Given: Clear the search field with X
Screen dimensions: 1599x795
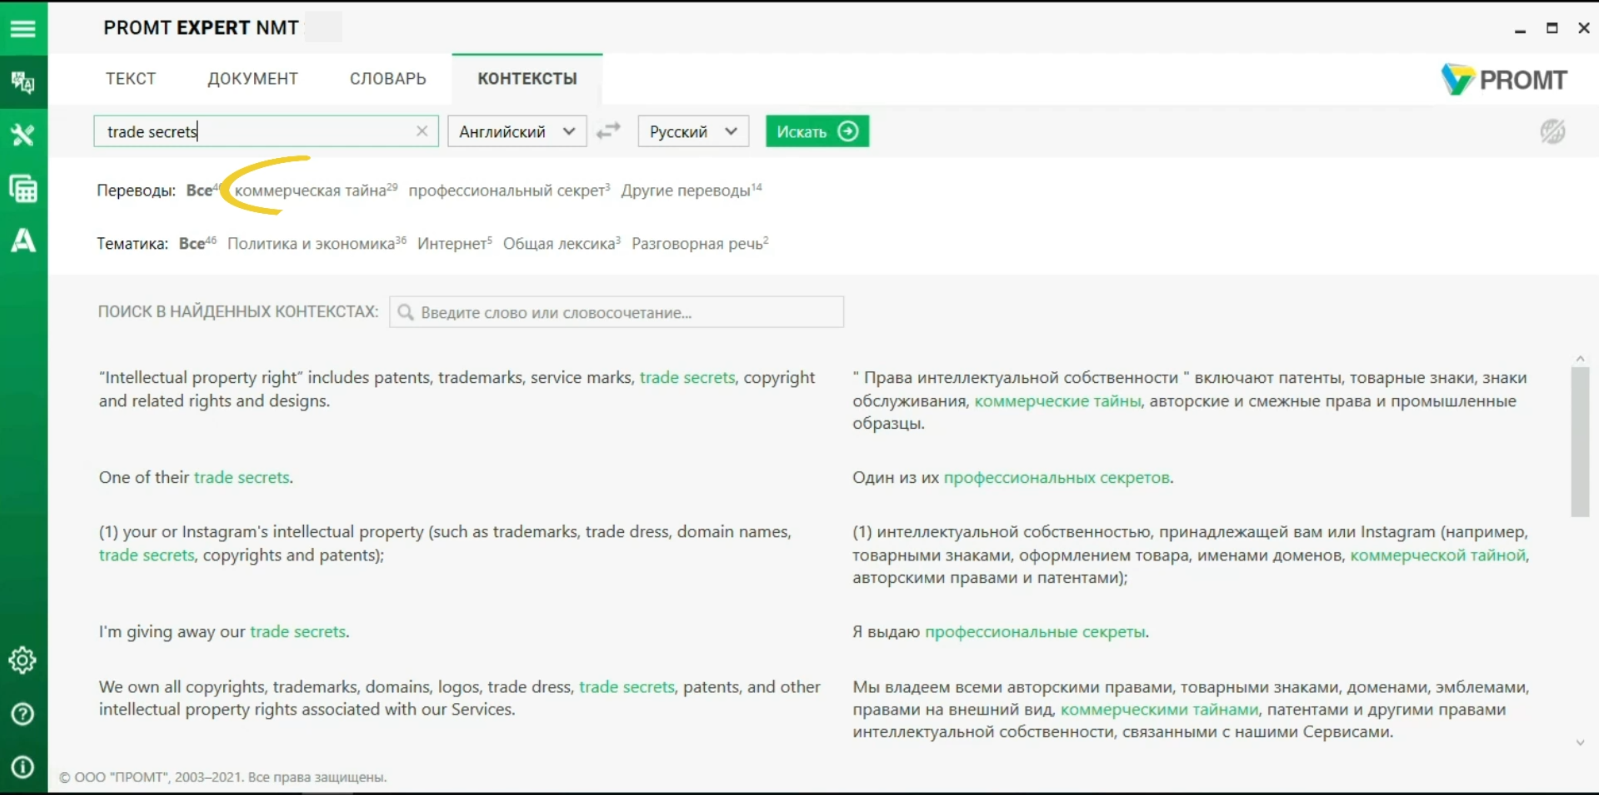Looking at the screenshot, I should [x=422, y=131].
